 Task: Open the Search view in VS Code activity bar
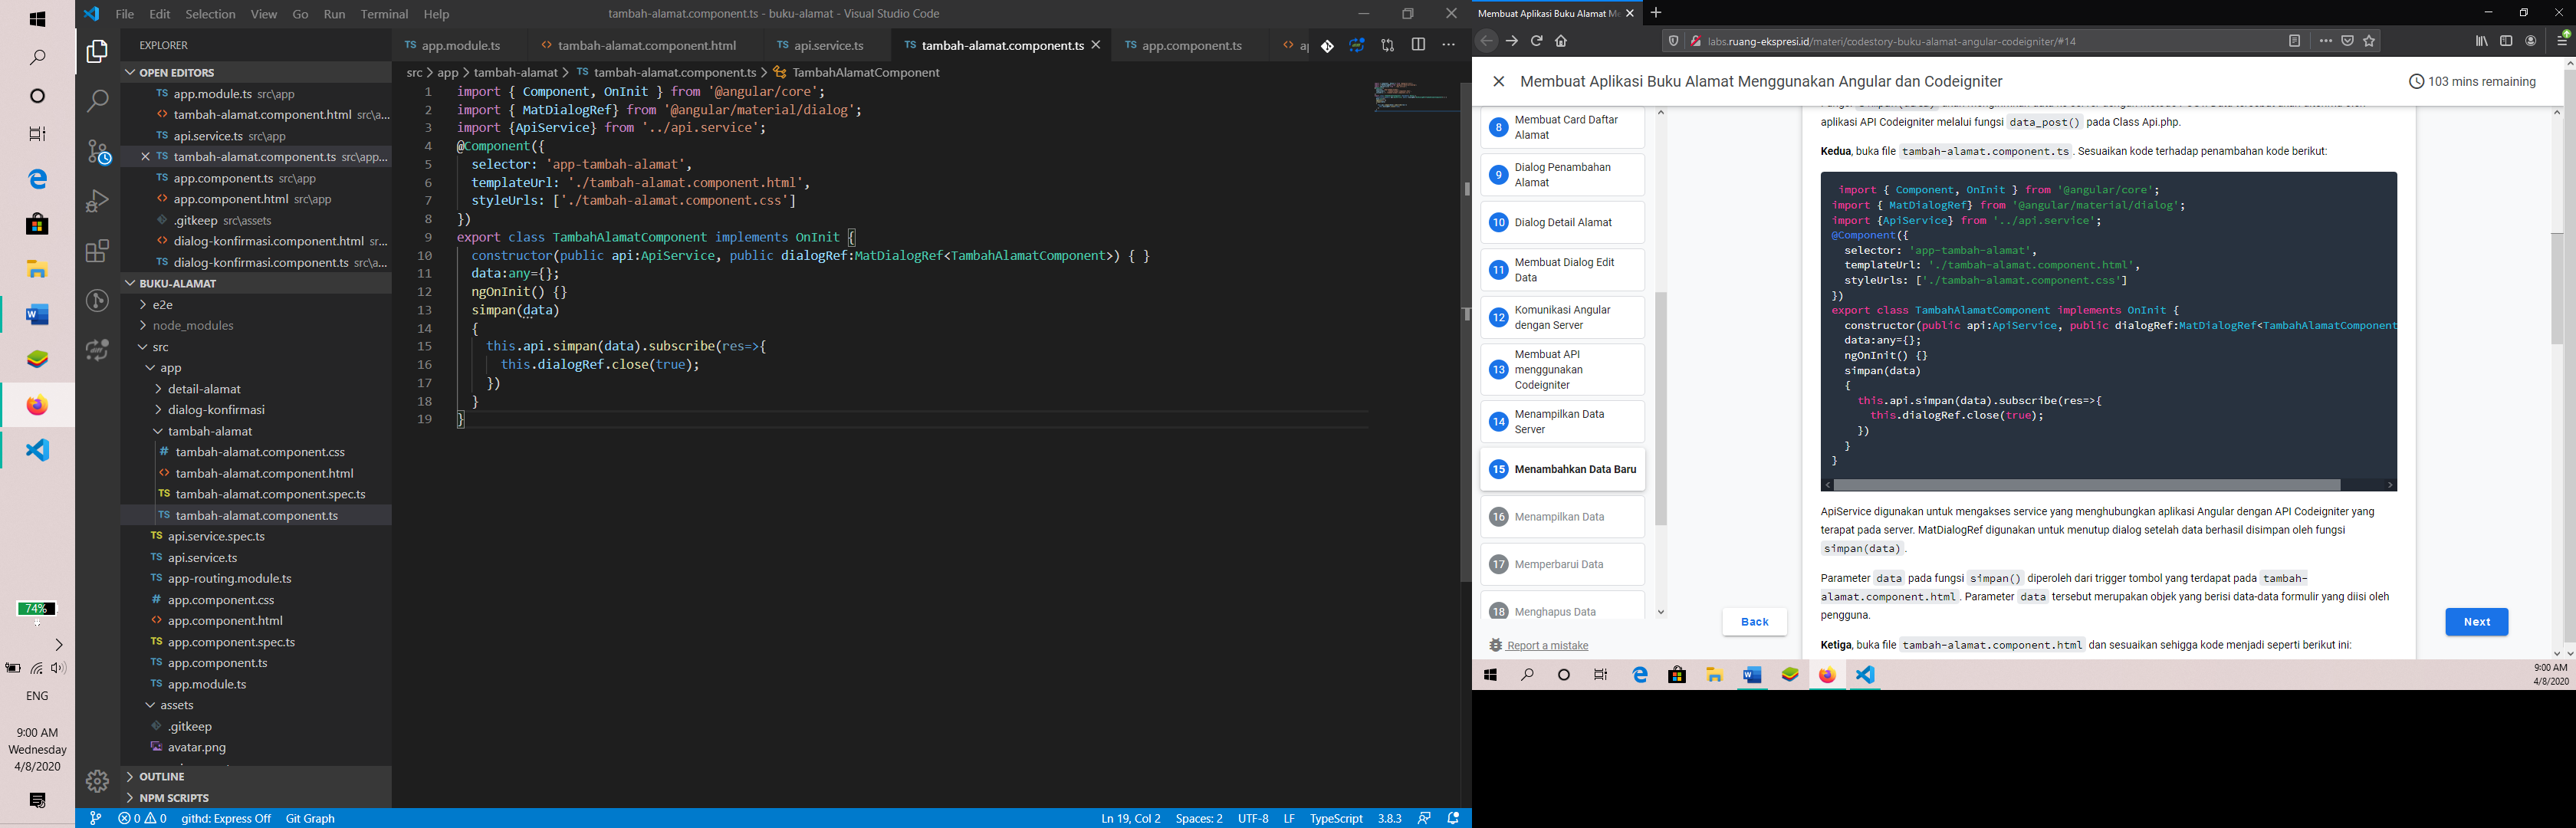(x=97, y=101)
